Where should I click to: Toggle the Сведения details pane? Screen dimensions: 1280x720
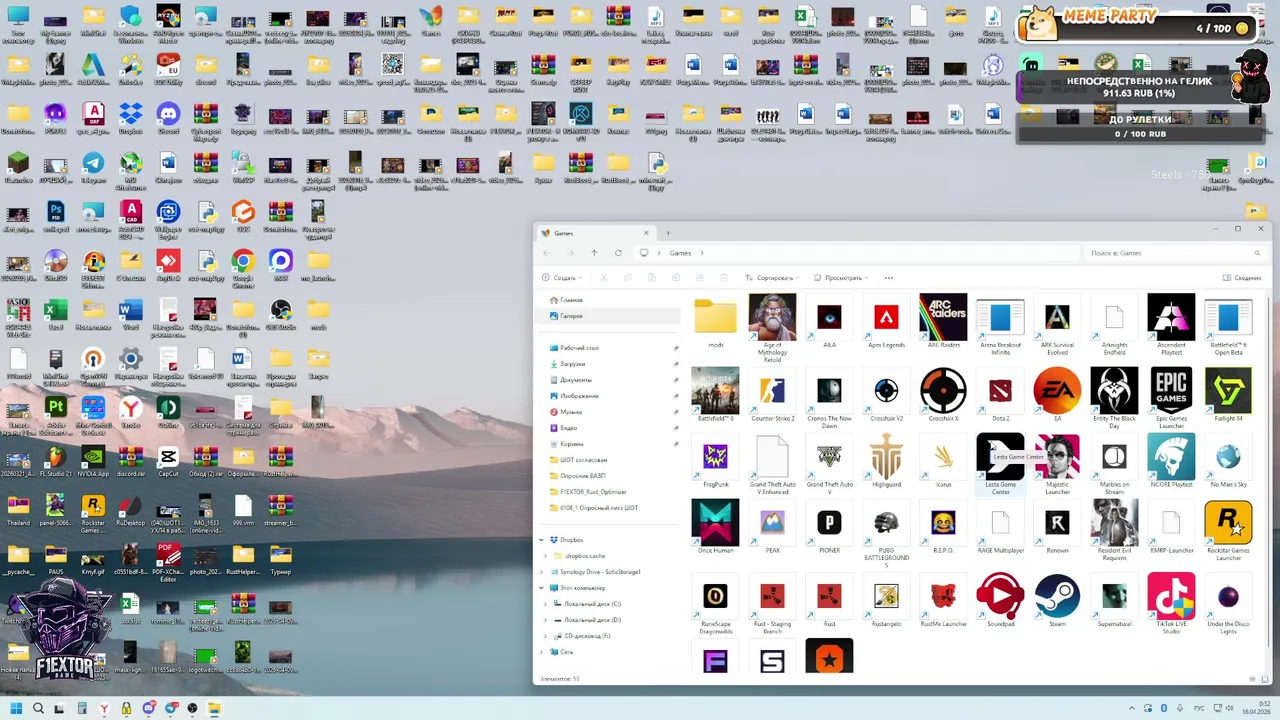(x=1242, y=278)
